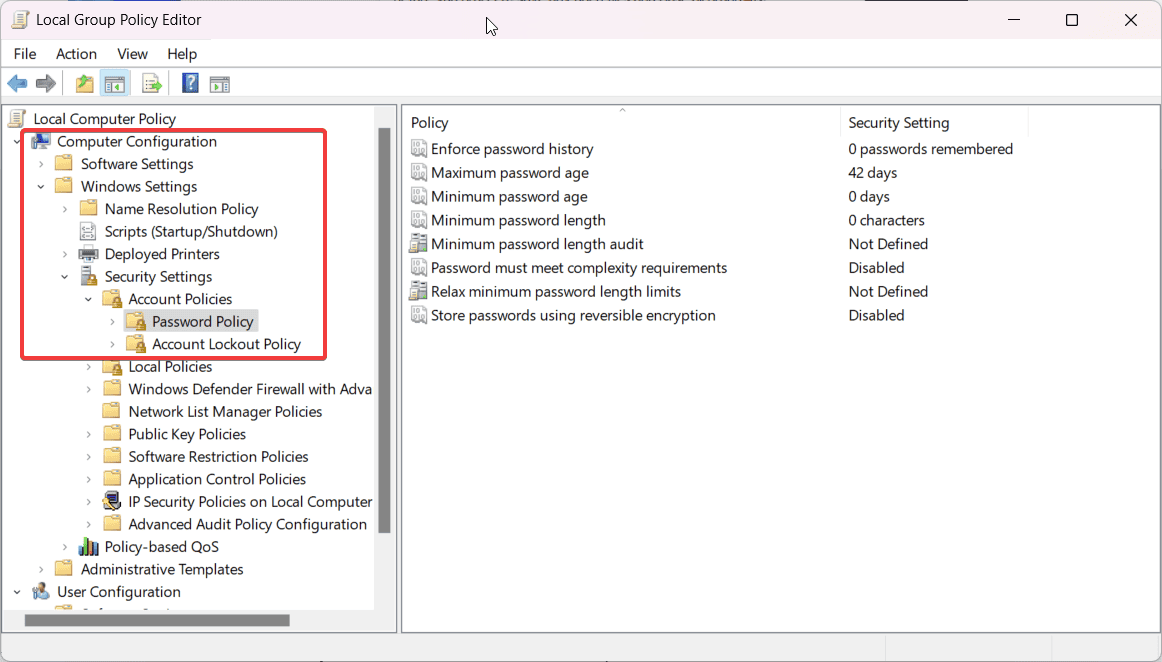Toggle Show/Hide Console Tree toolbar icon
This screenshot has width=1162, height=662.
pyautogui.click(x=115, y=84)
